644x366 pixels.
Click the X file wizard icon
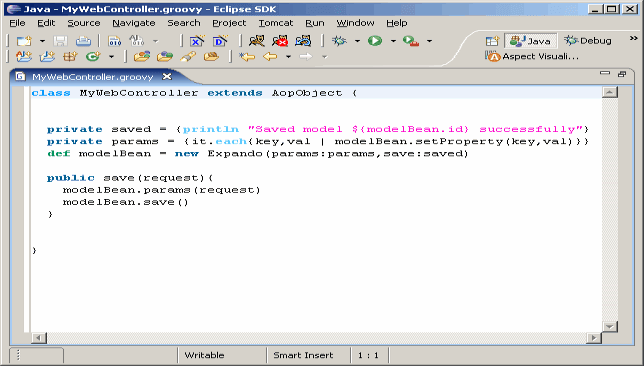point(197,41)
